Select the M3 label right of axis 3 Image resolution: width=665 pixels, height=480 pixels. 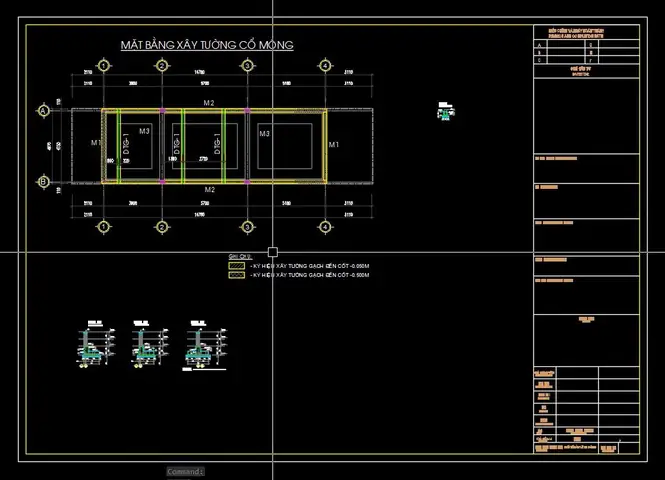[x=264, y=134]
